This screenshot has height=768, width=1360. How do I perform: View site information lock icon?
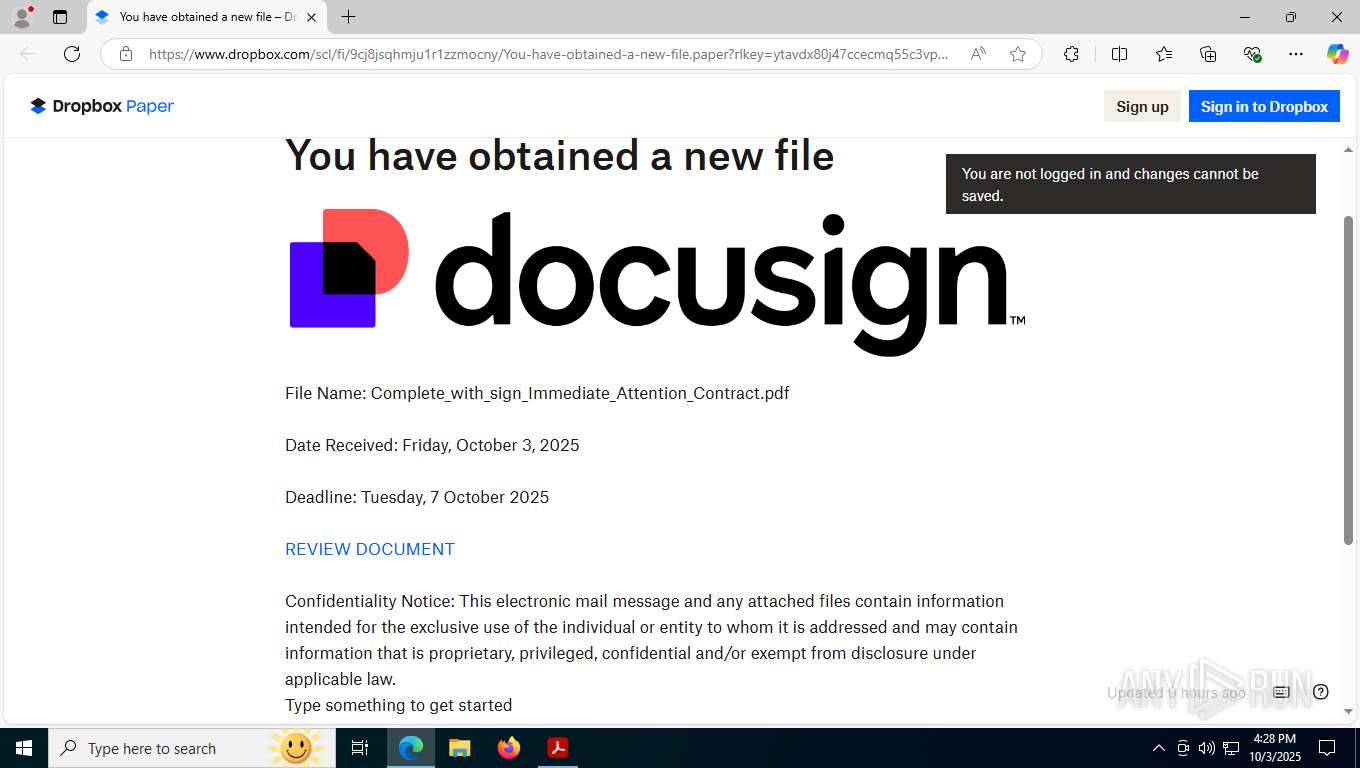pyautogui.click(x=126, y=54)
